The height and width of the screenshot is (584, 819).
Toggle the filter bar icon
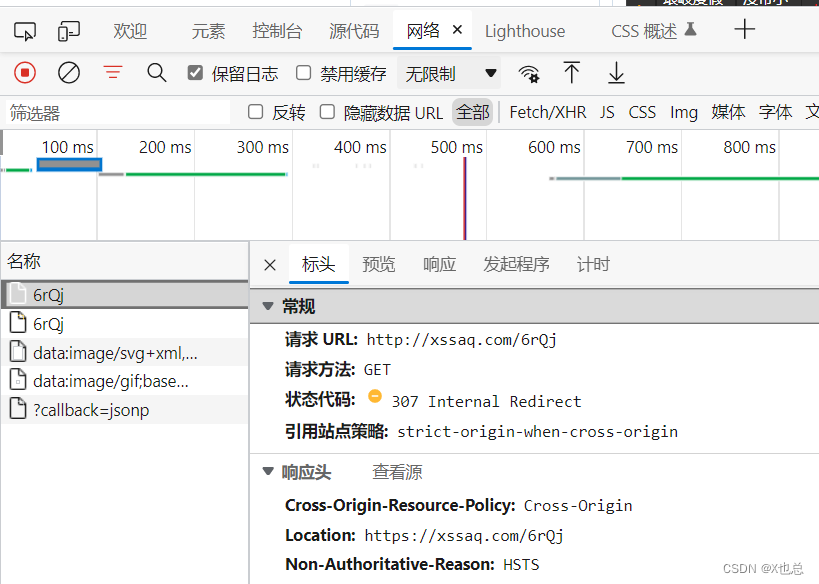113,72
